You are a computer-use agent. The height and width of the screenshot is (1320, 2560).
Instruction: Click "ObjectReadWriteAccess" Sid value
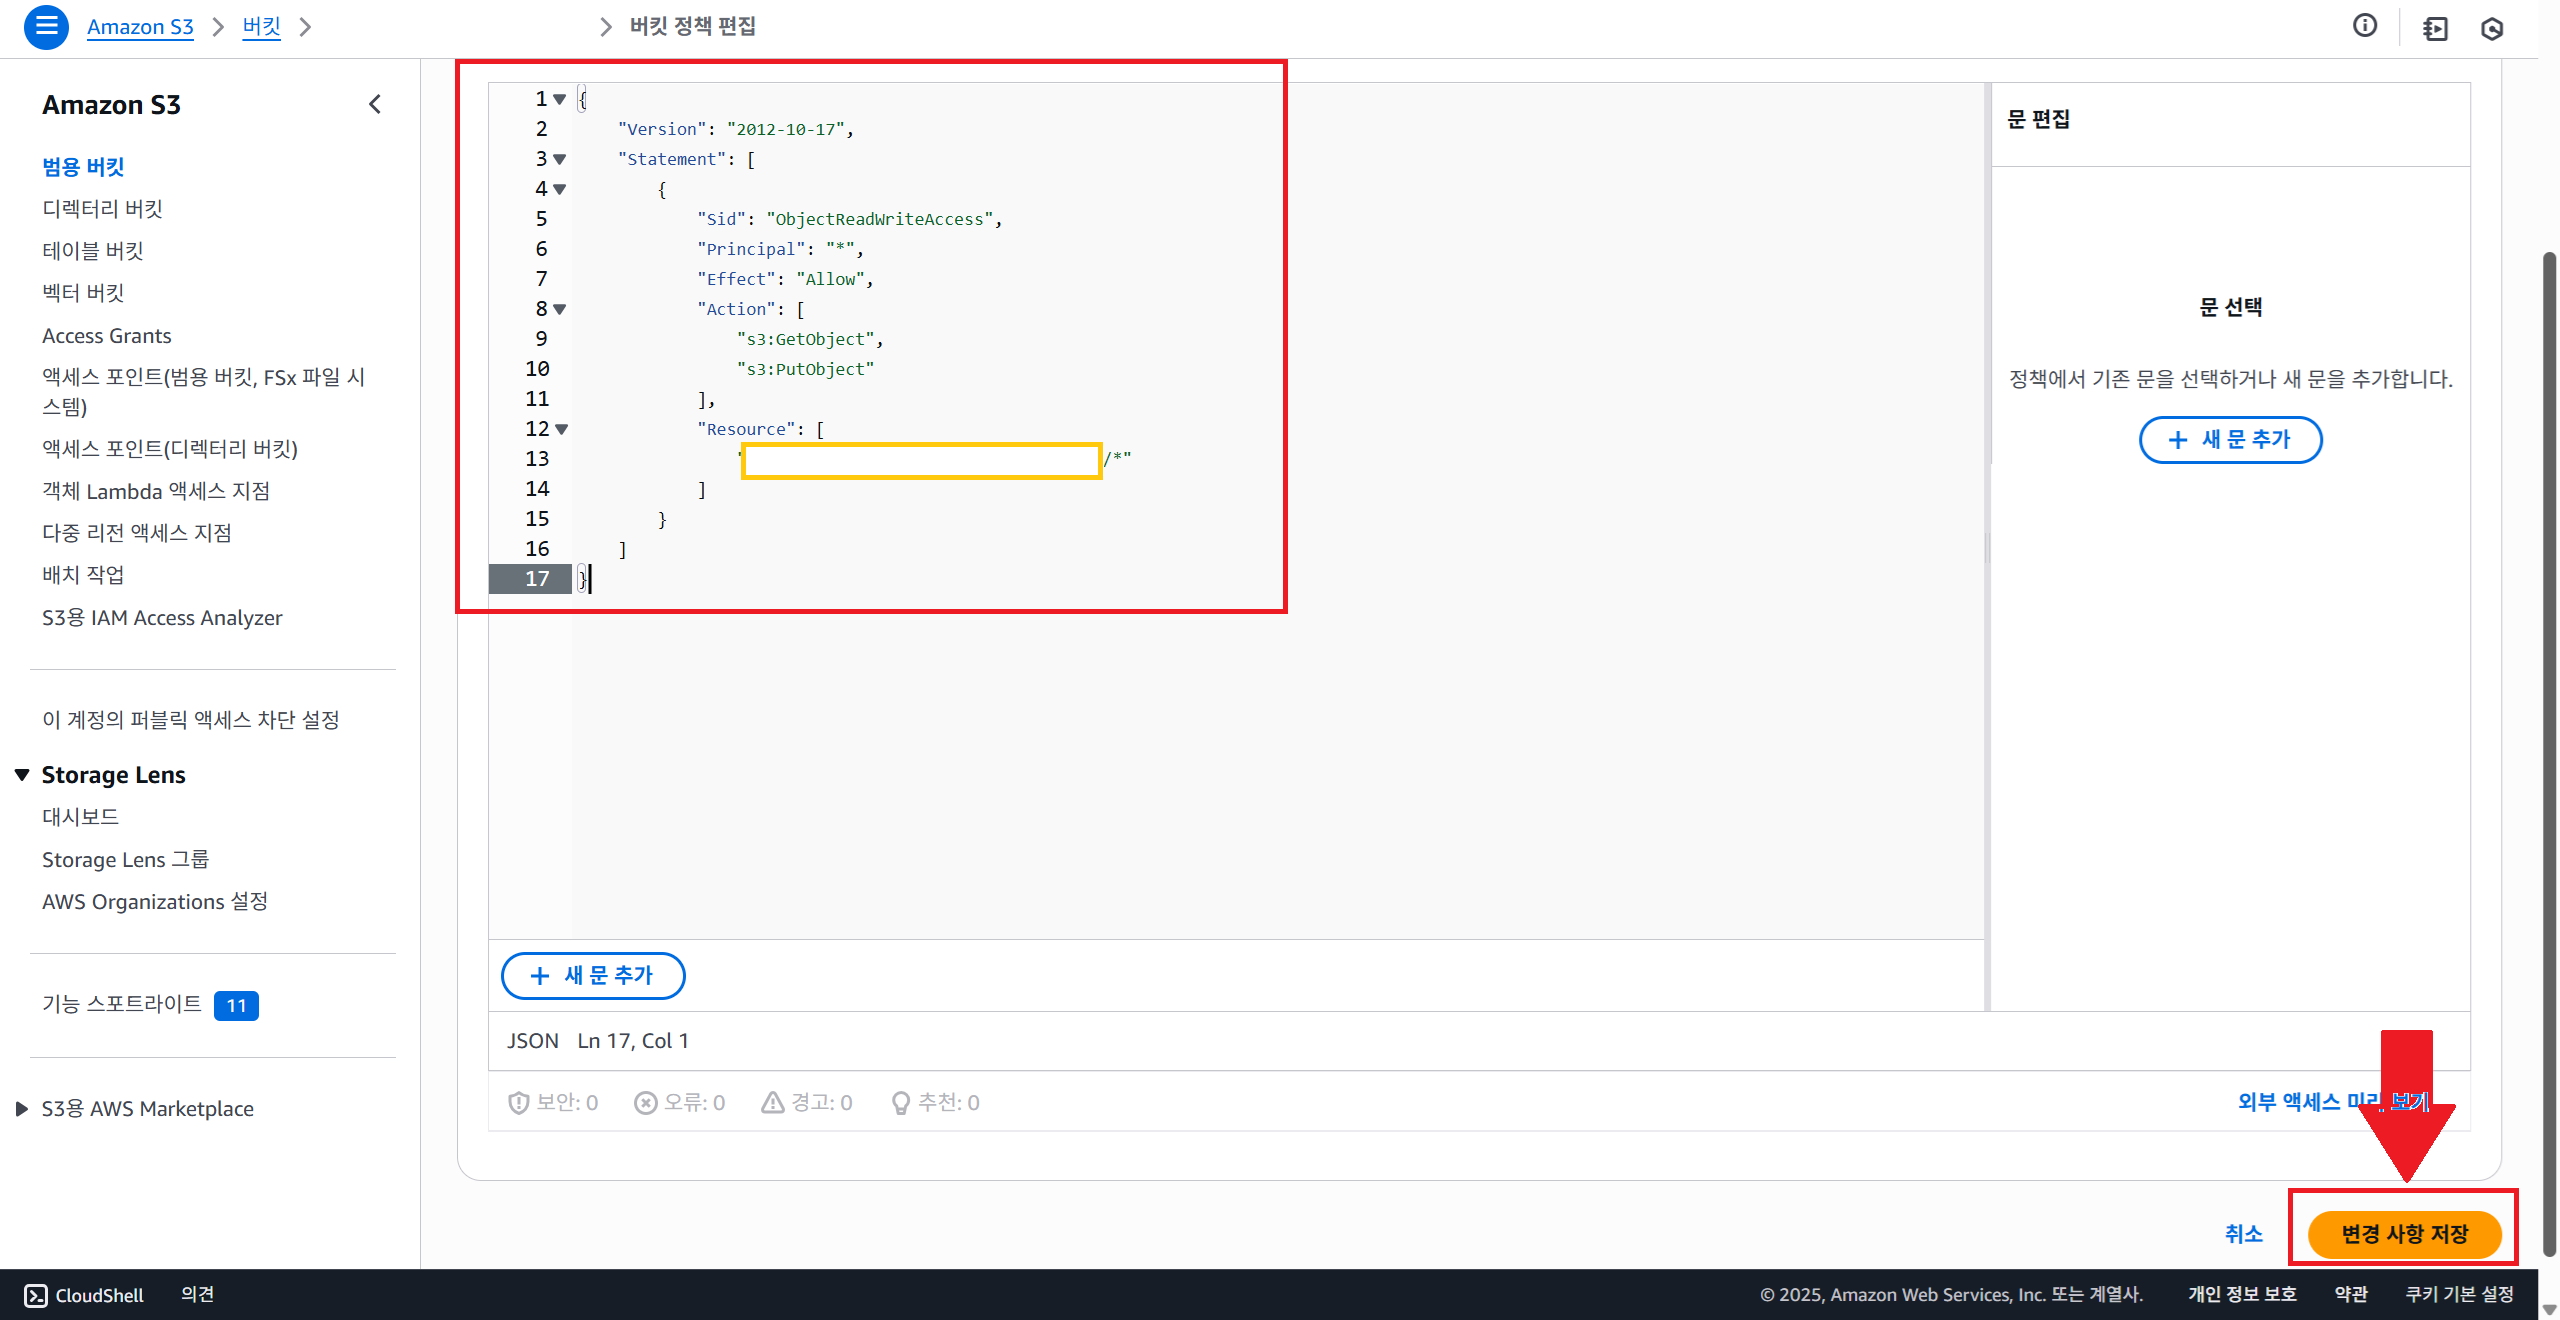880,219
